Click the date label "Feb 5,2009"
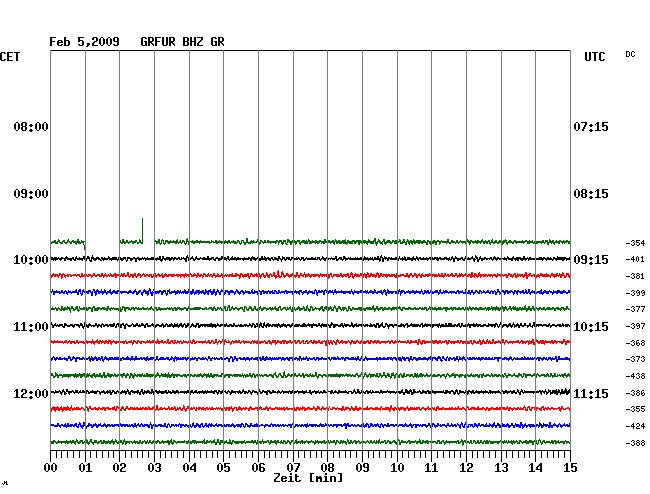650x494 pixels. [x=84, y=42]
